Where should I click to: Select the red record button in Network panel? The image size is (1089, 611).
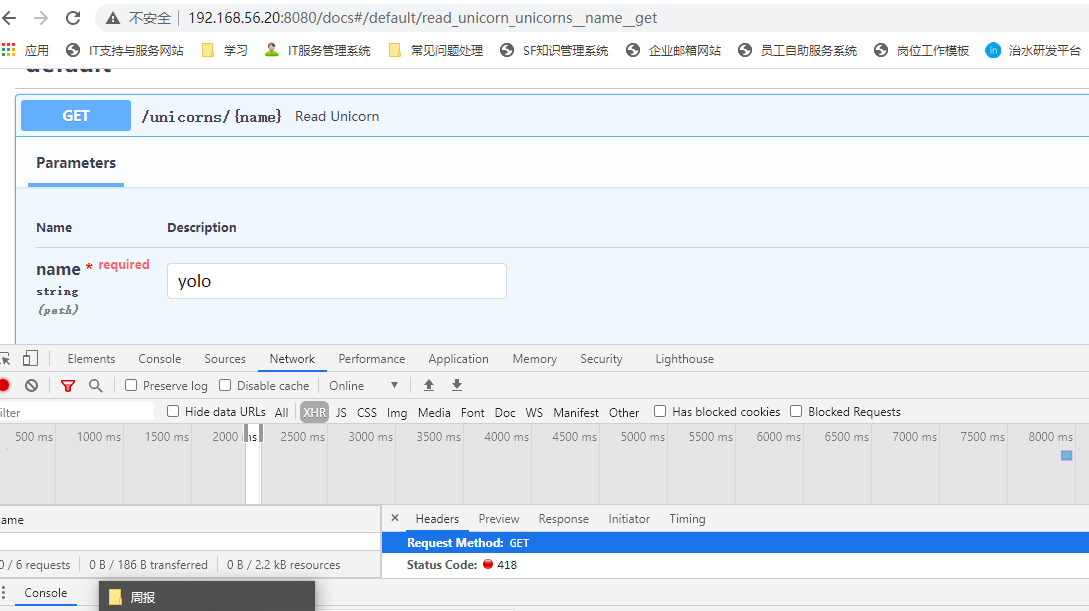(x=5, y=385)
